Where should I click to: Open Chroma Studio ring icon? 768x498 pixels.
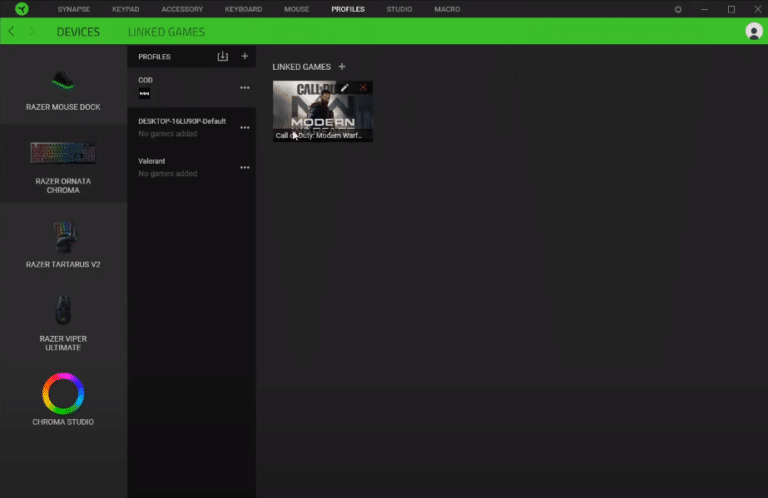click(63, 394)
